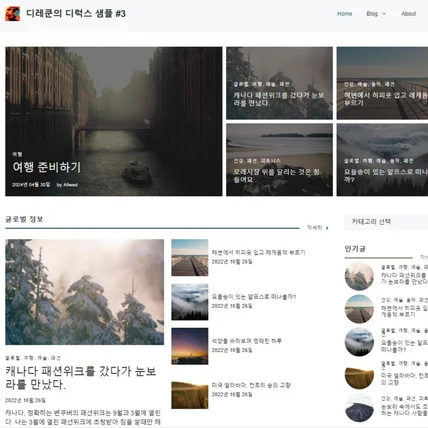This screenshot has height=428, width=428.
Task: Click the date under featured post '2022년 10월 26일'
Action: point(25,400)
